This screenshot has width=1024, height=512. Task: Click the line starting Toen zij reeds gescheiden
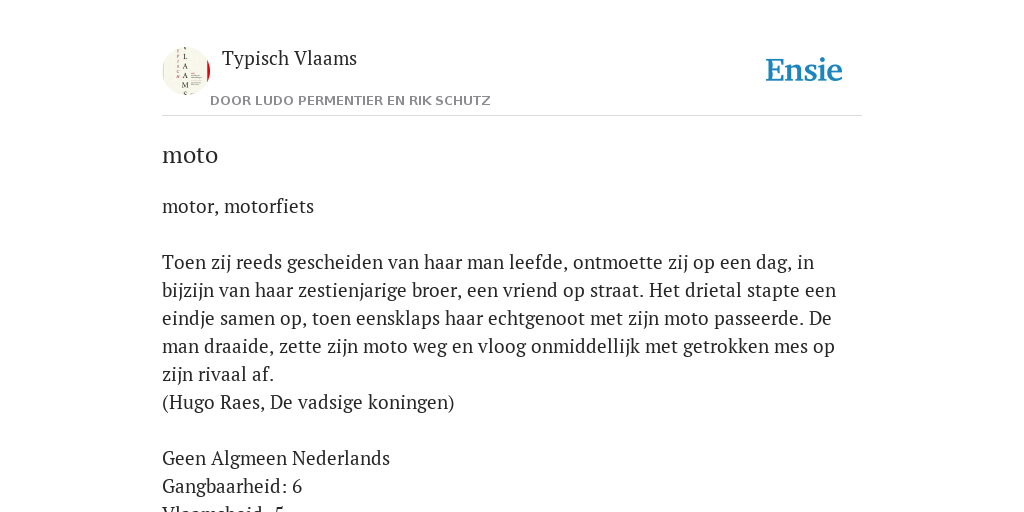488,263
